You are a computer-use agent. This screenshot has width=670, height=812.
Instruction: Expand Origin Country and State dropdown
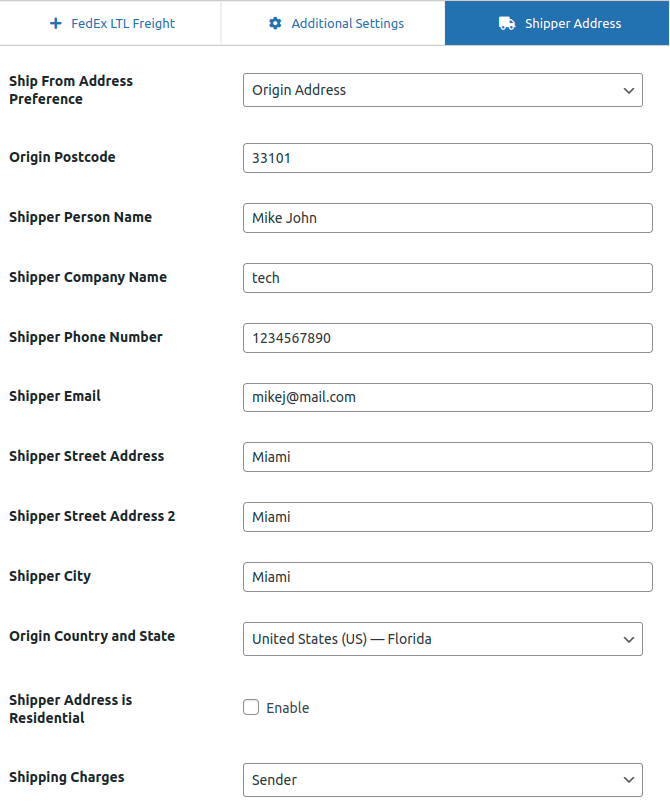tap(442, 639)
